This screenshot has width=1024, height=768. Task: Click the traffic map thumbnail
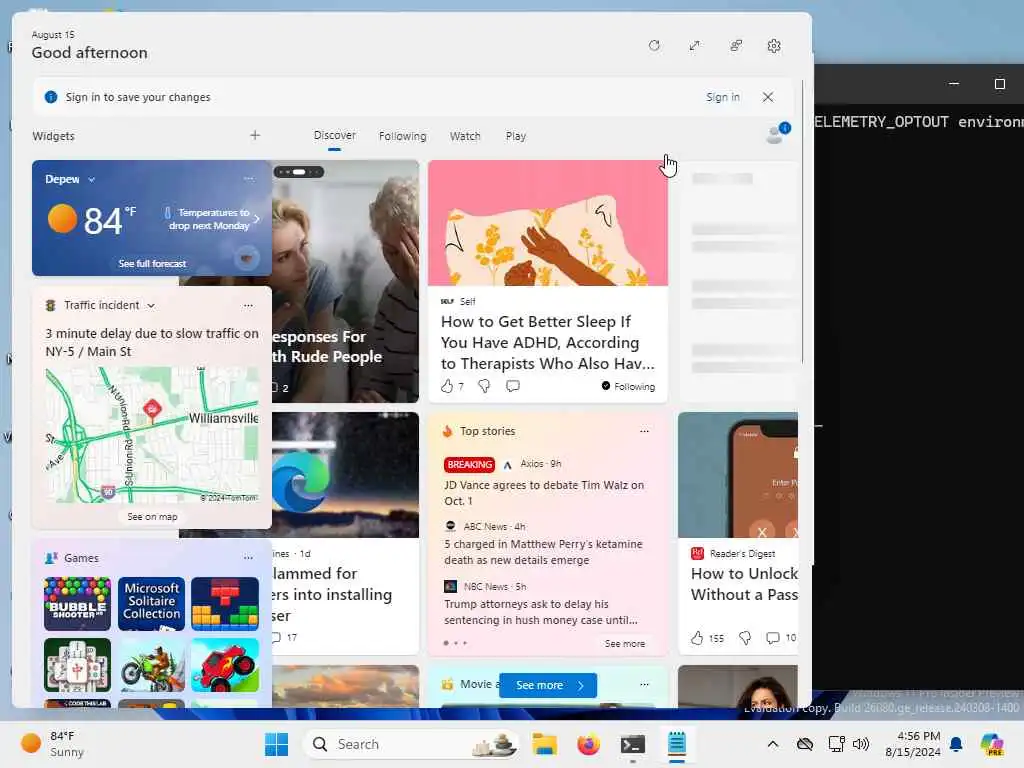(152, 434)
